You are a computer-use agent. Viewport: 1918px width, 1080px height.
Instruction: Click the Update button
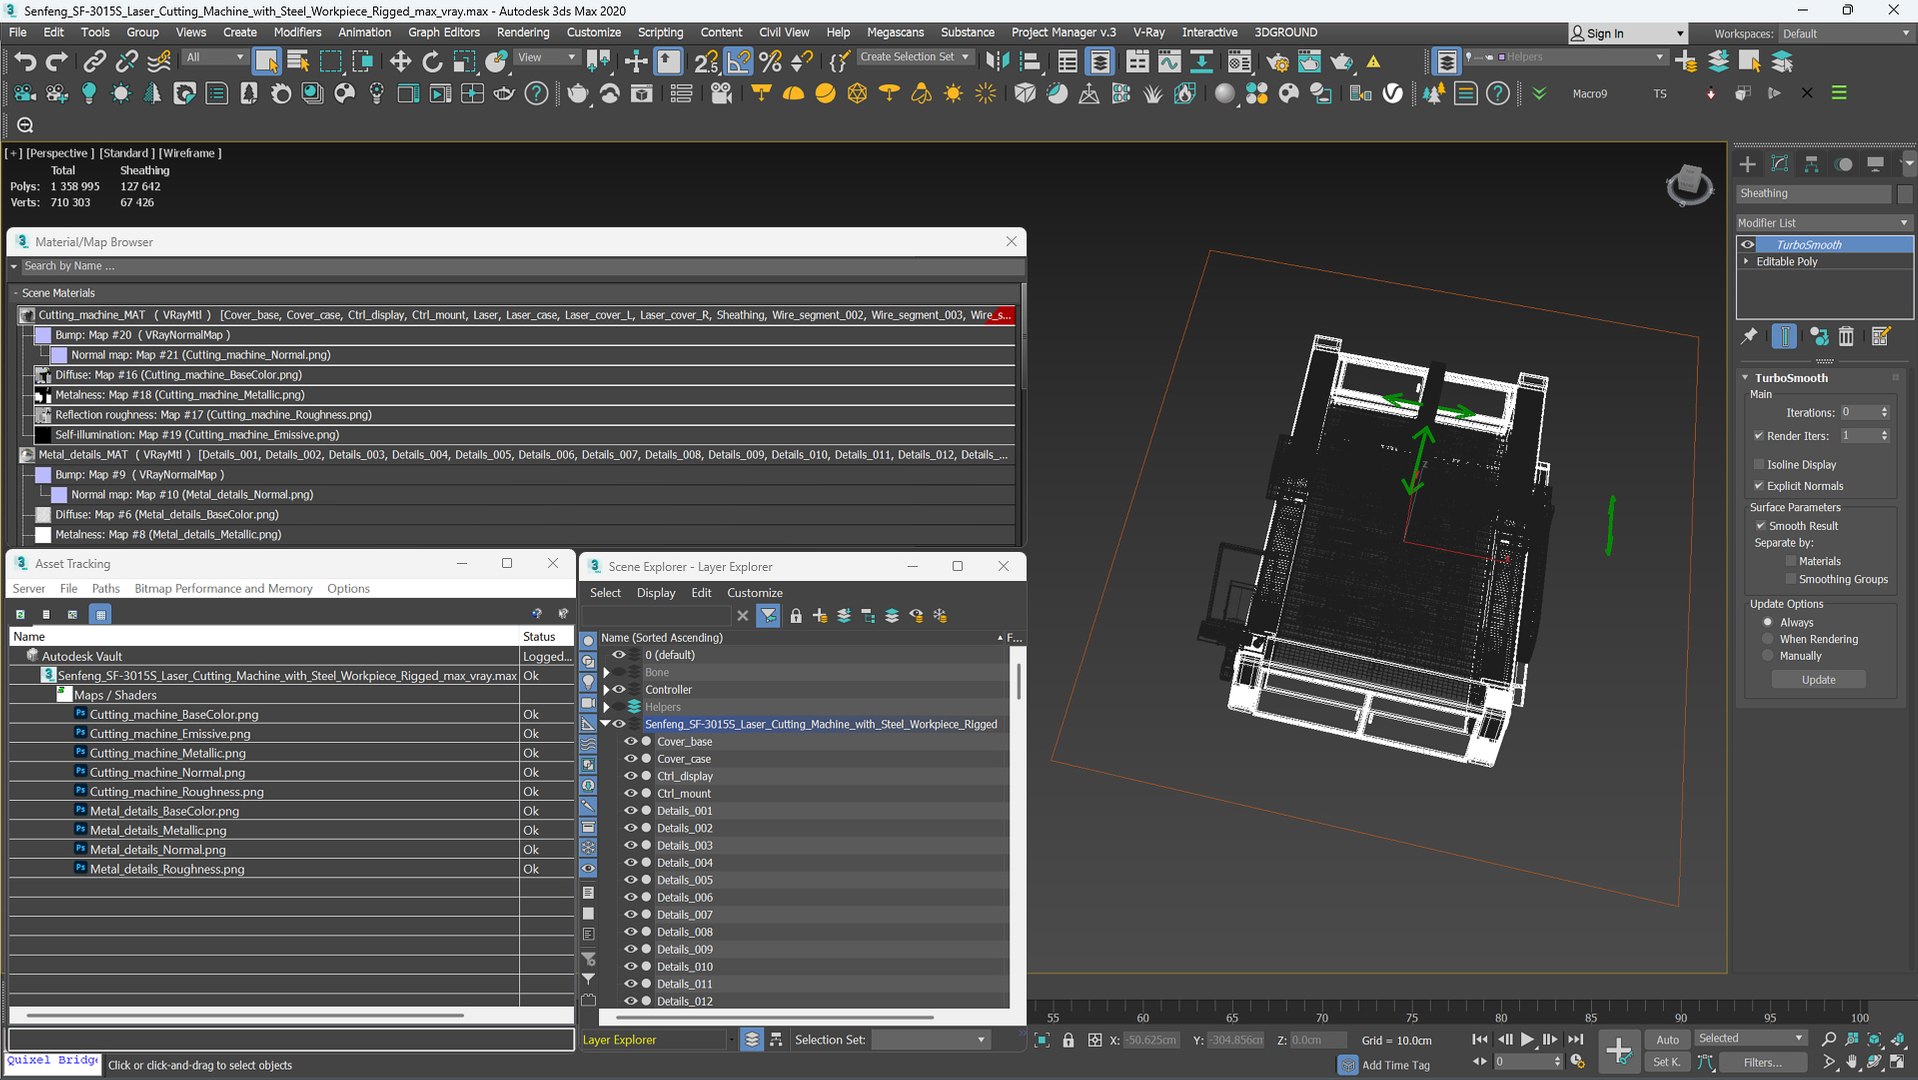(1818, 680)
